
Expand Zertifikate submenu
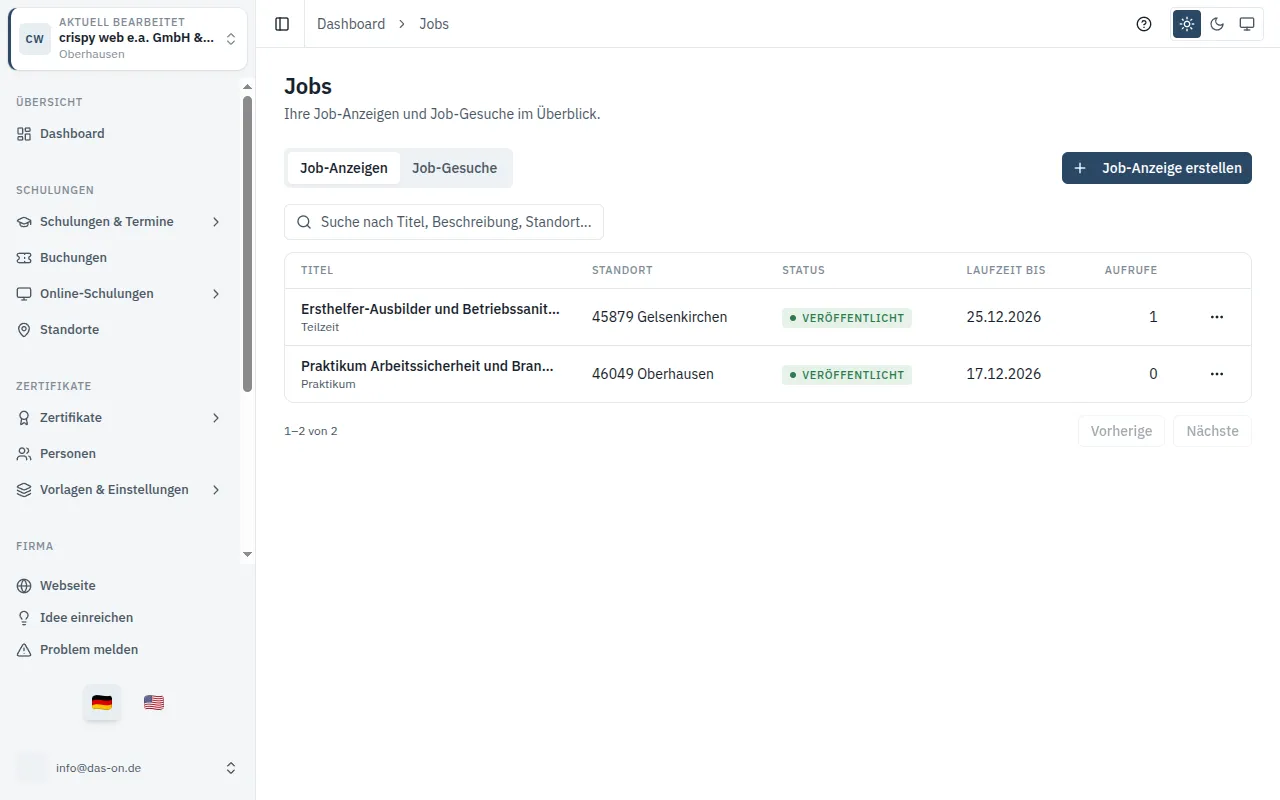point(120,418)
